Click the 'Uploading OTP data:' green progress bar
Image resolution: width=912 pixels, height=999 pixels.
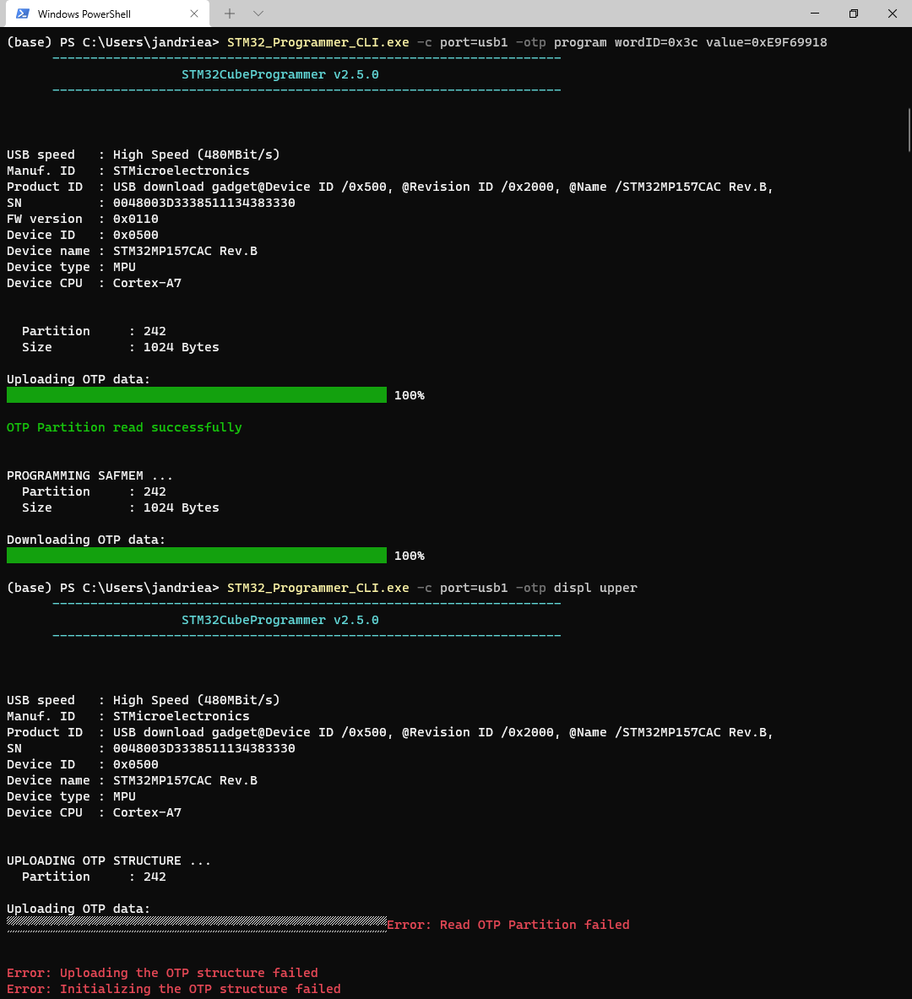pos(196,395)
